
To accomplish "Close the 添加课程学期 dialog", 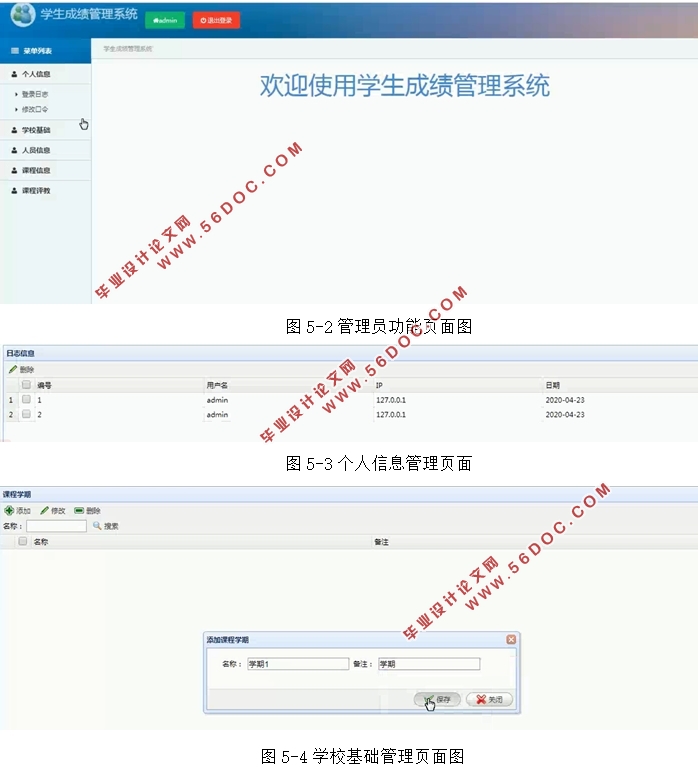I will [x=511, y=639].
